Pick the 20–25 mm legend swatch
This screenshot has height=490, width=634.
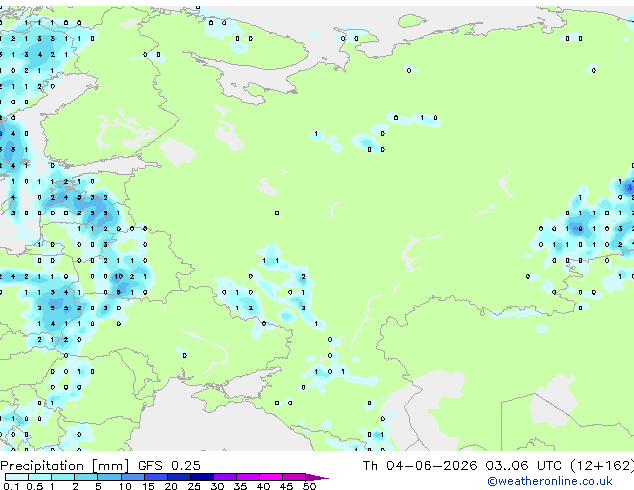pyautogui.click(x=179, y=477)
